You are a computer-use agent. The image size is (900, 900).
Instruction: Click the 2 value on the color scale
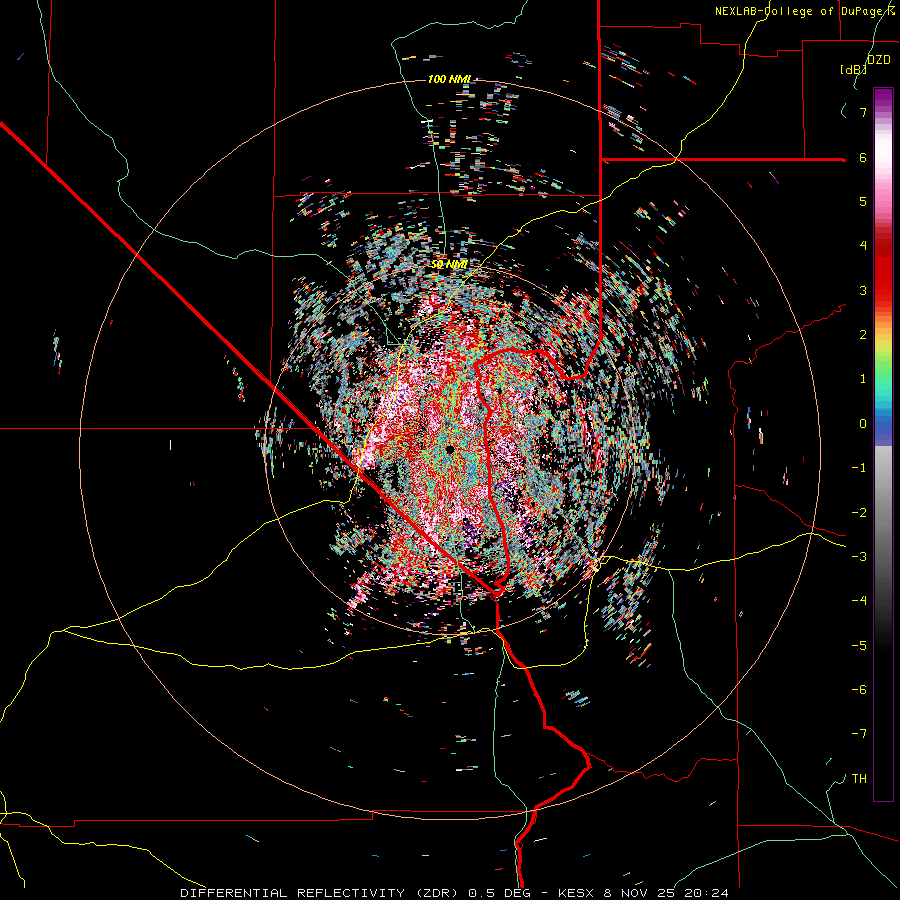coord(863,335)
